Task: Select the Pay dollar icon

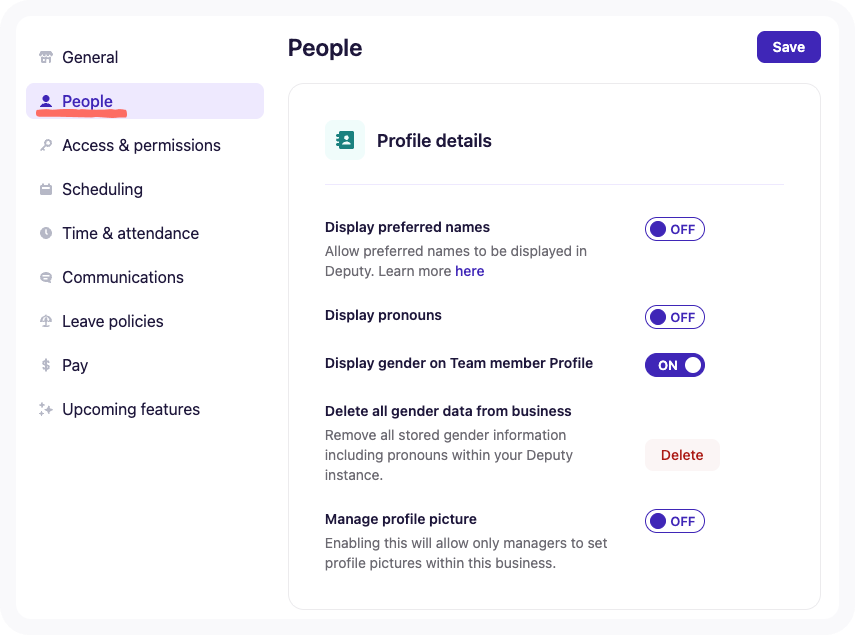Action: (46, 365)
